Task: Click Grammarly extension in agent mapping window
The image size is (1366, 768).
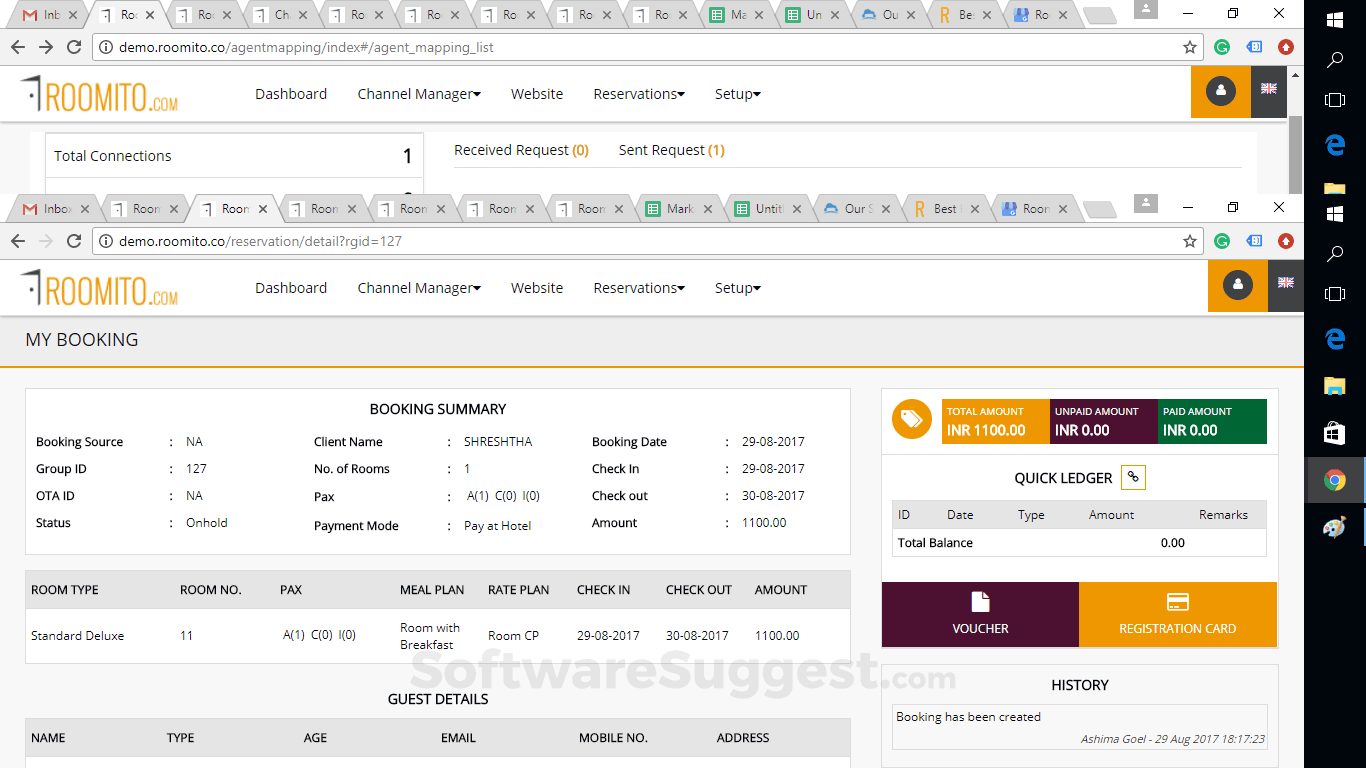Action: coord(1222,47)
